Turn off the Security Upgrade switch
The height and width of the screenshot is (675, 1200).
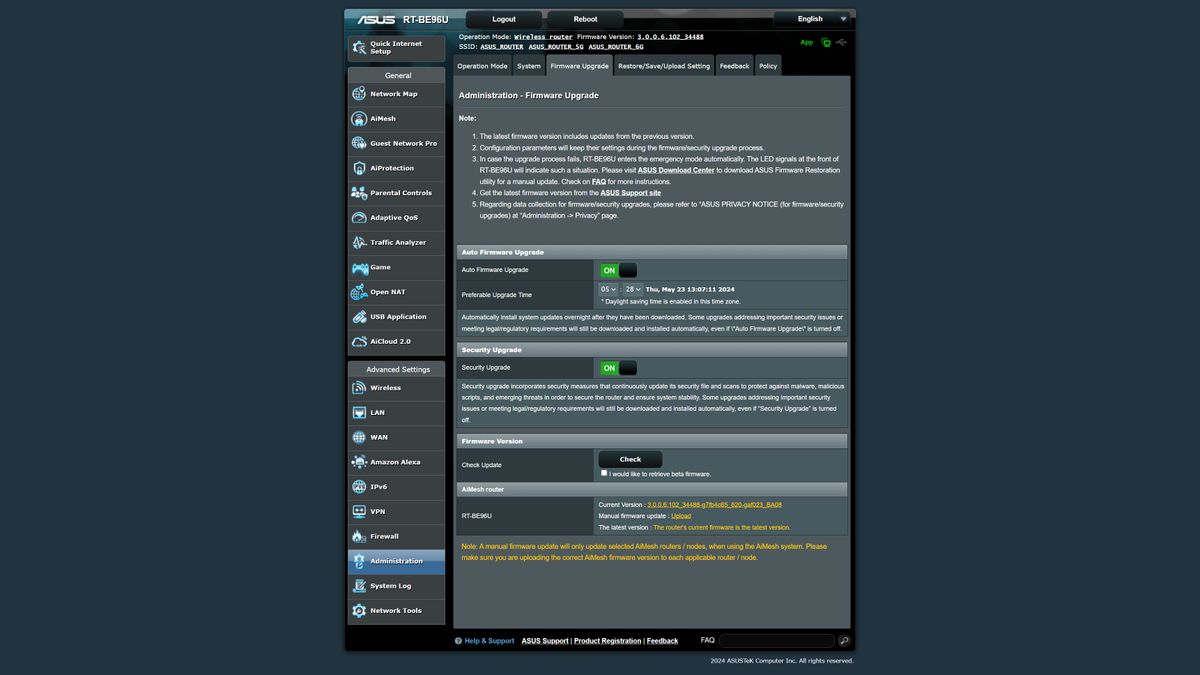(618, 368)
